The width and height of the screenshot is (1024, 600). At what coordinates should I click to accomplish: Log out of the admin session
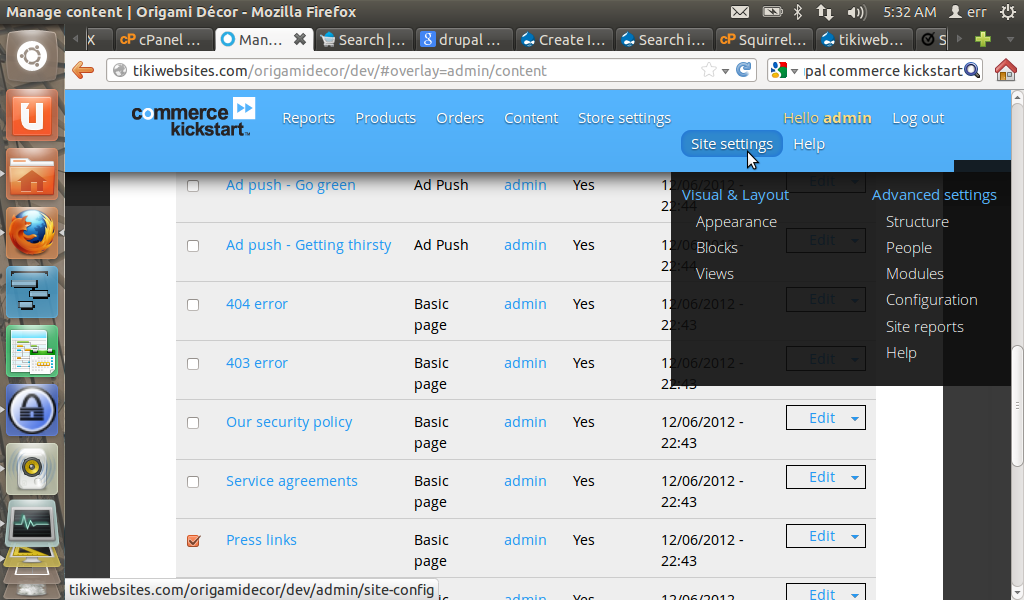pos(917,117)
